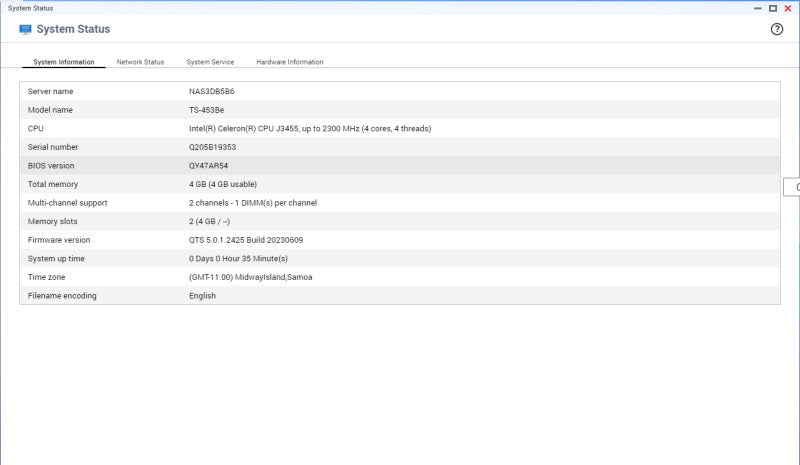This screenshot has height=465, width=800.
Task: Select firmware version QTS 5.0.1.2425 text
Action: point(246,240)
